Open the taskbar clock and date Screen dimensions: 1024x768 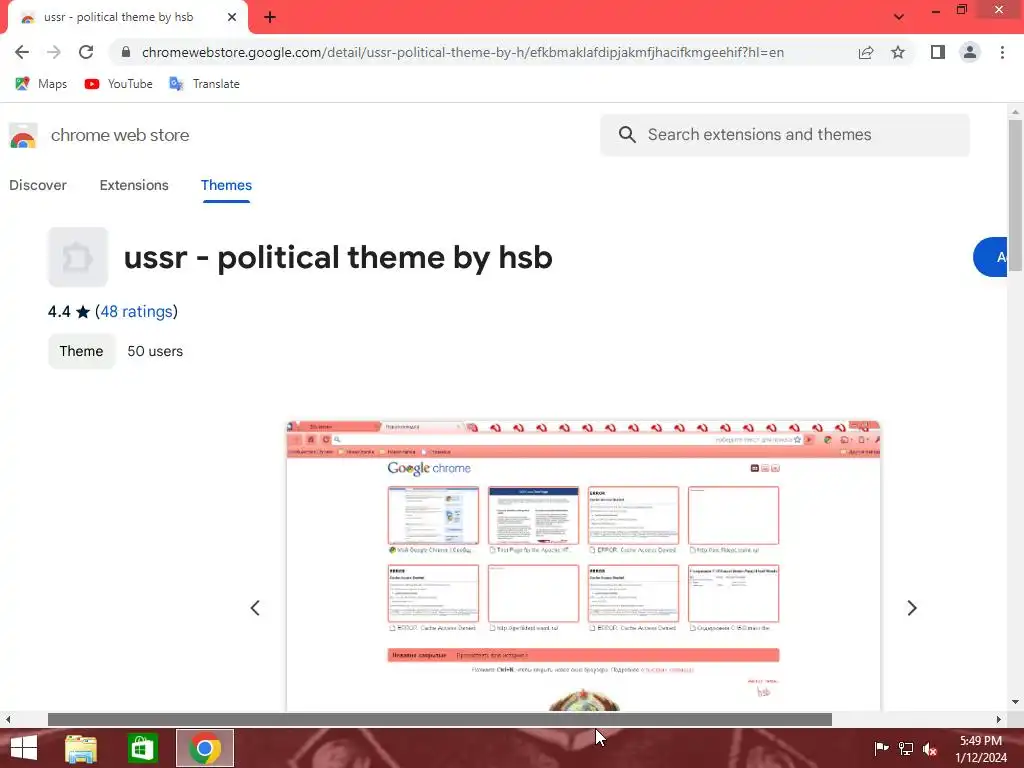(981, 748)
